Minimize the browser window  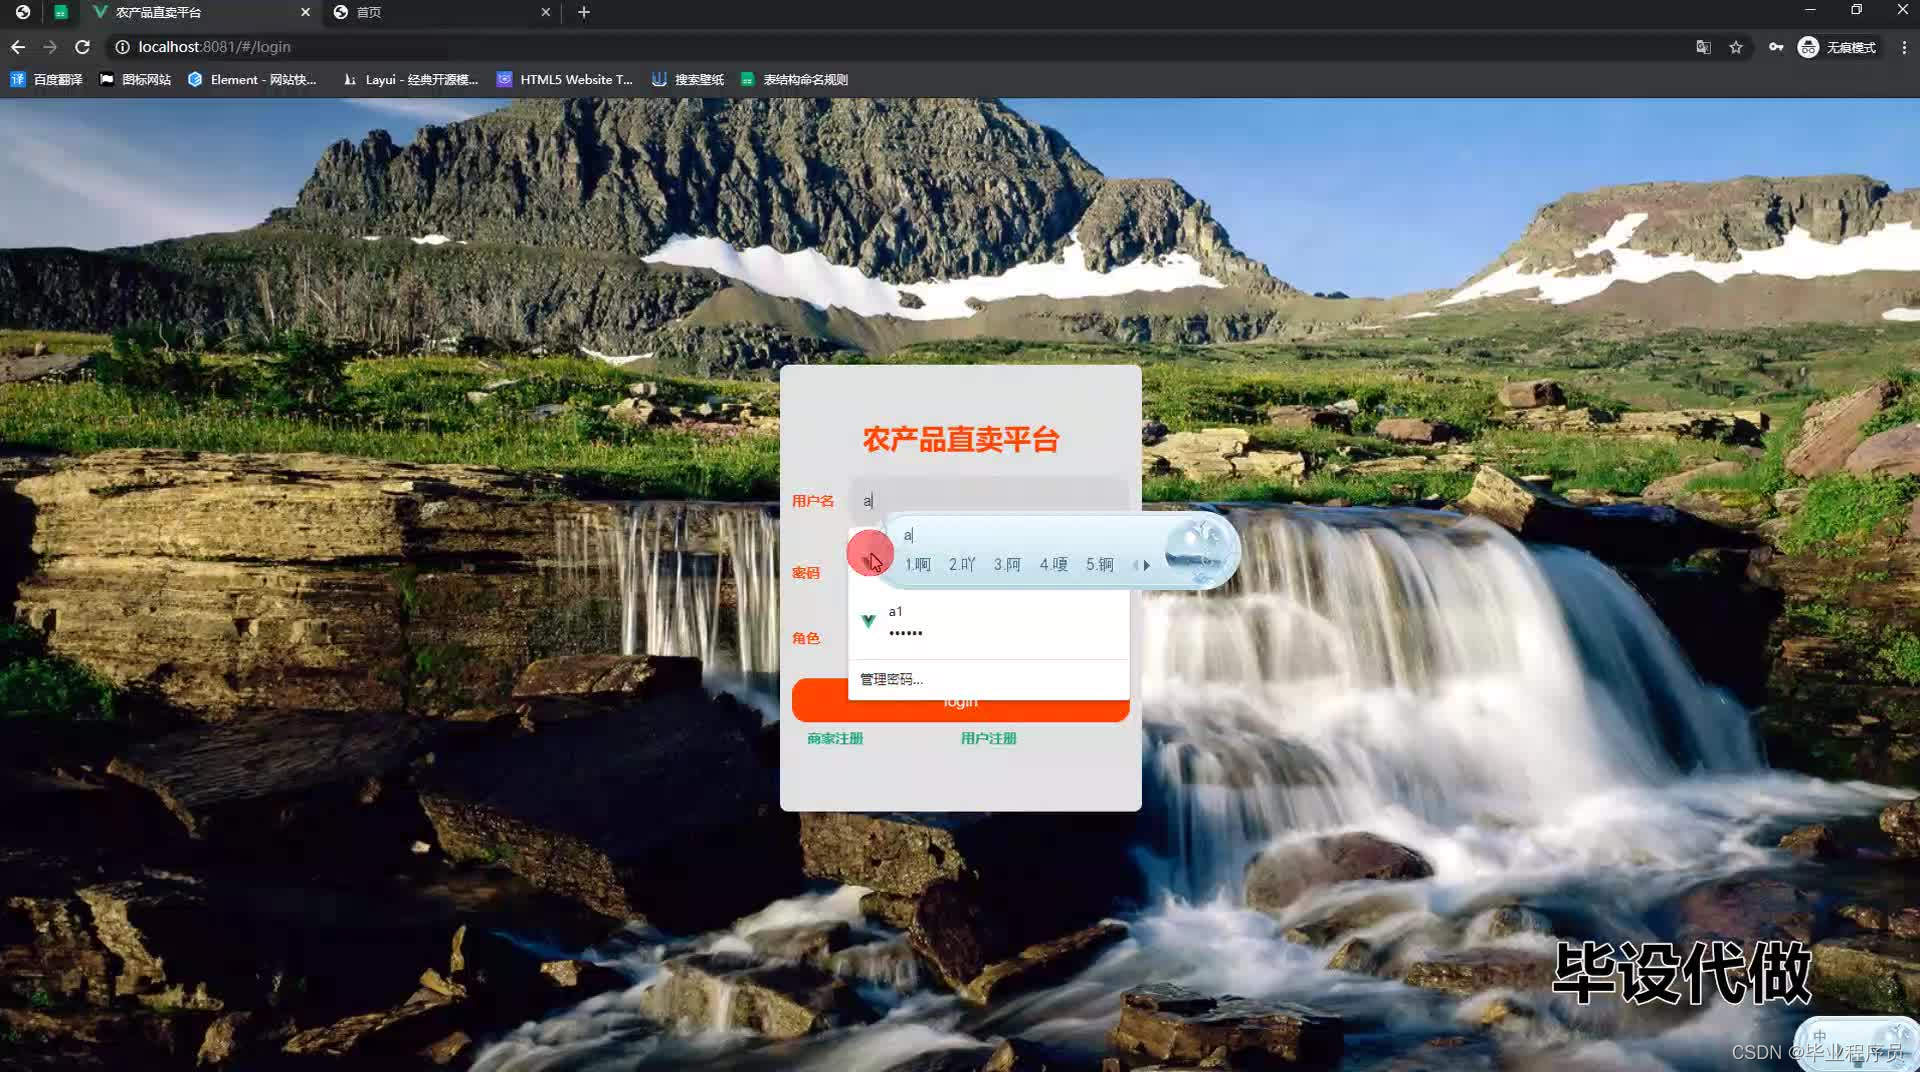1809,10
